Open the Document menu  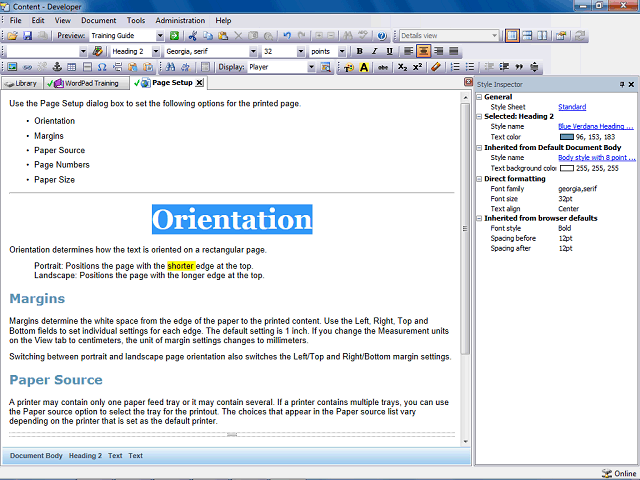[98, 20]
